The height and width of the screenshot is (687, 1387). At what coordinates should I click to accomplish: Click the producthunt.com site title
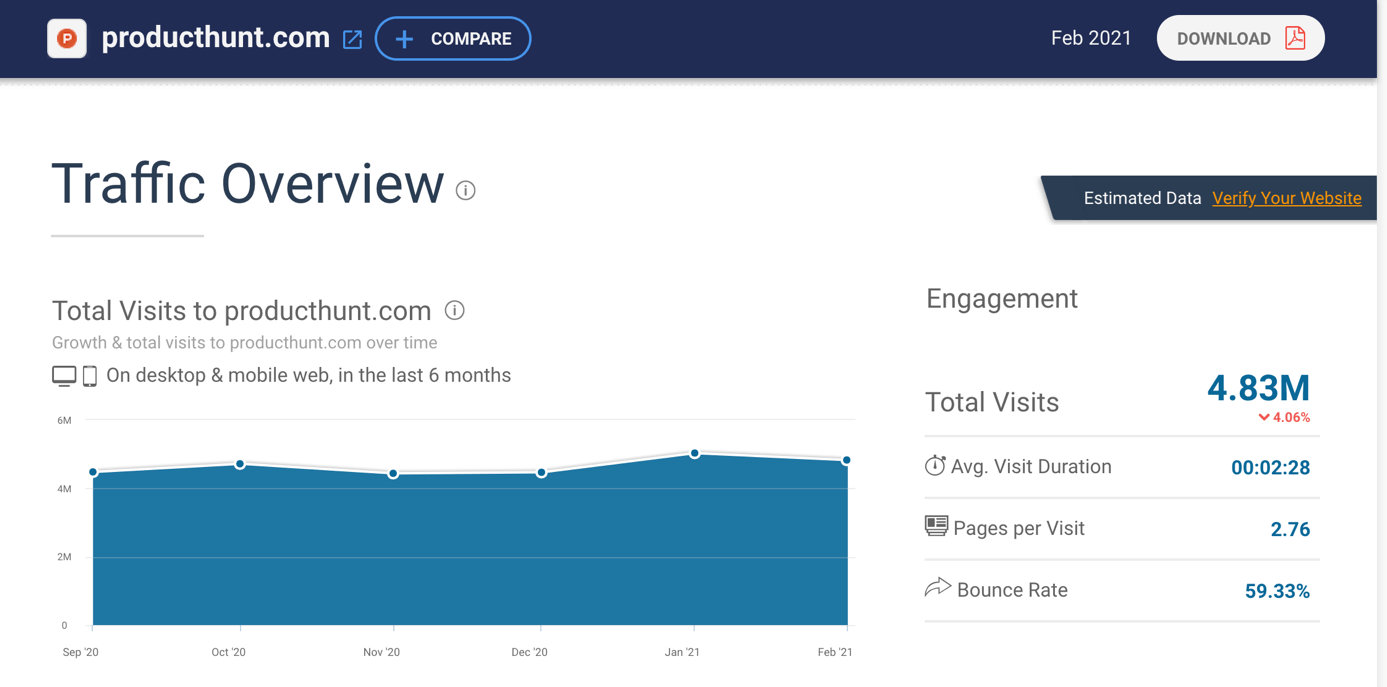(216, 38)
